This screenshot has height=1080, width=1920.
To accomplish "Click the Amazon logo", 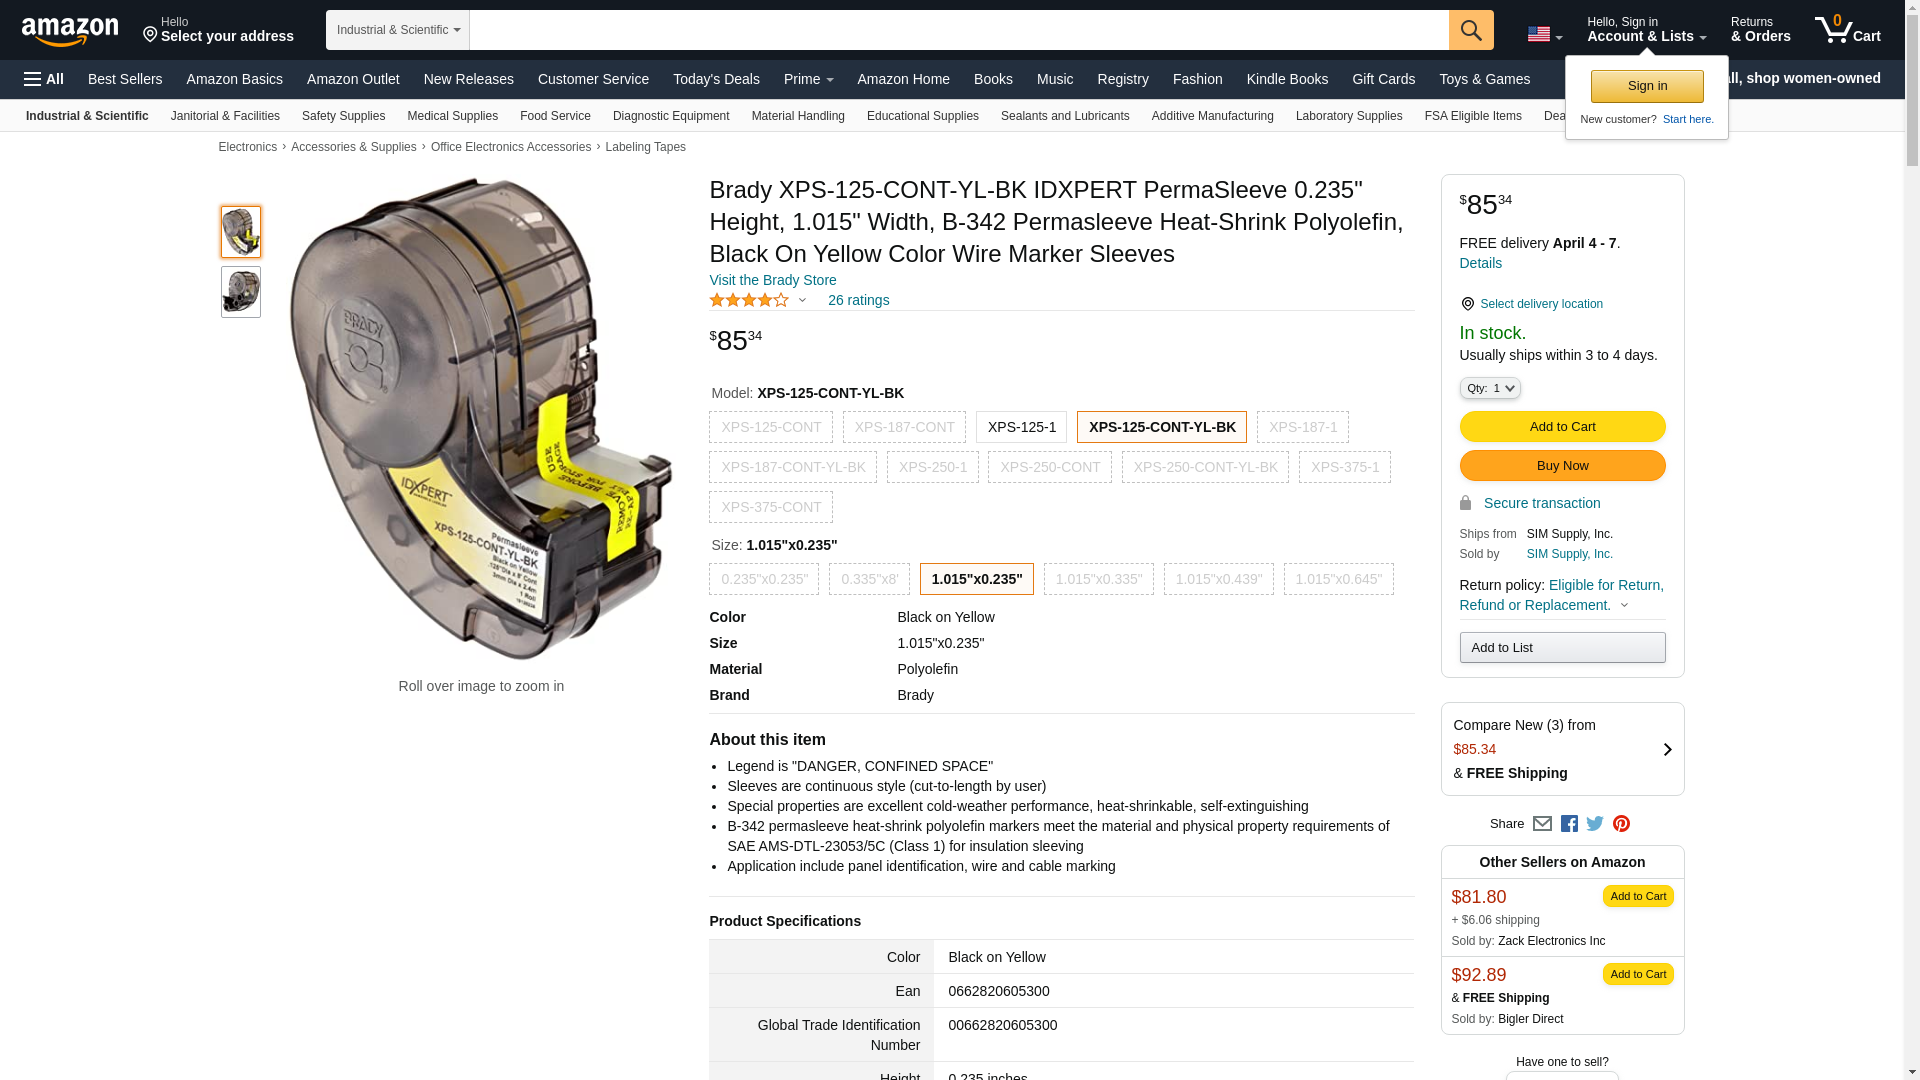I will (70, 32).
